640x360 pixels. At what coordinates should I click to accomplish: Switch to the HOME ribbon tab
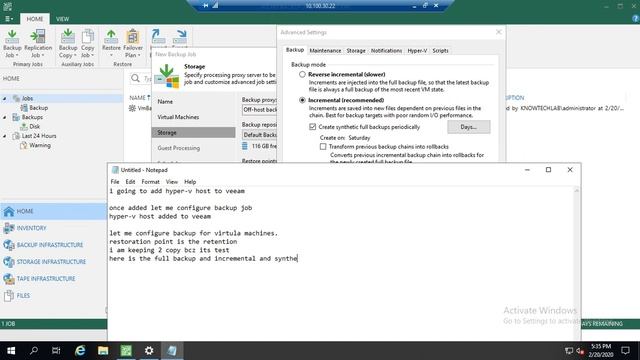coord(35,19)
